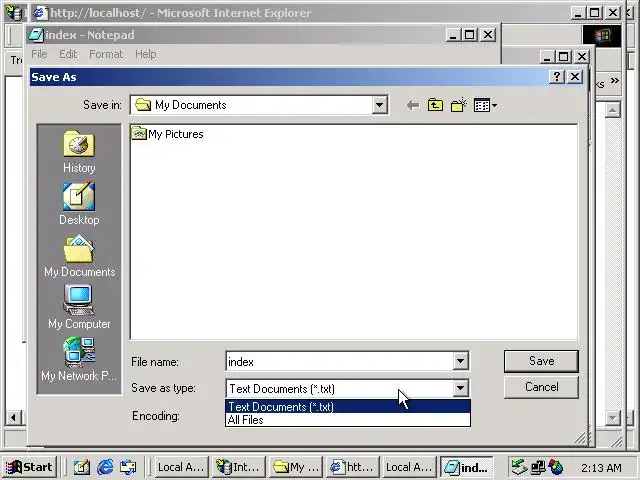Image resolution: width=640 pixels, height=480 pixels.
Task: Click the Start button
Action: [29, 467]
